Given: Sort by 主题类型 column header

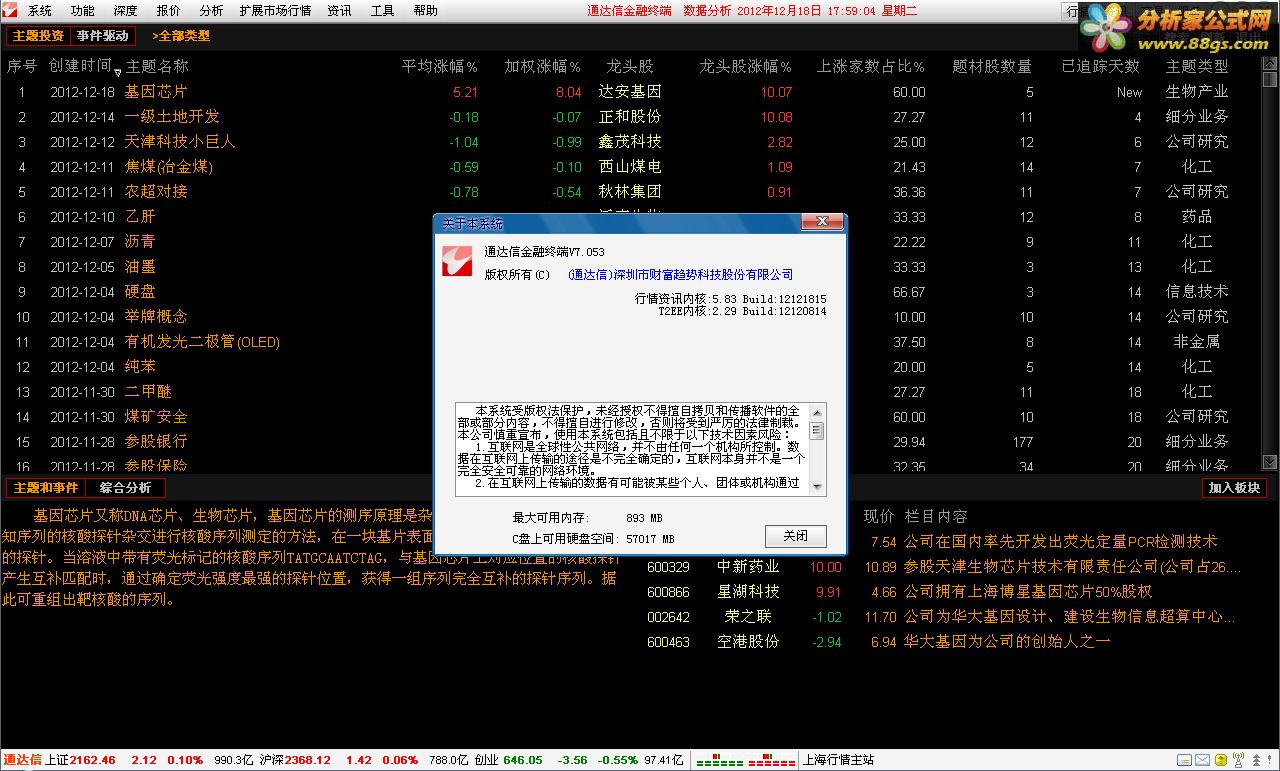Looking at the screenshot, I should pos(1196,67).
